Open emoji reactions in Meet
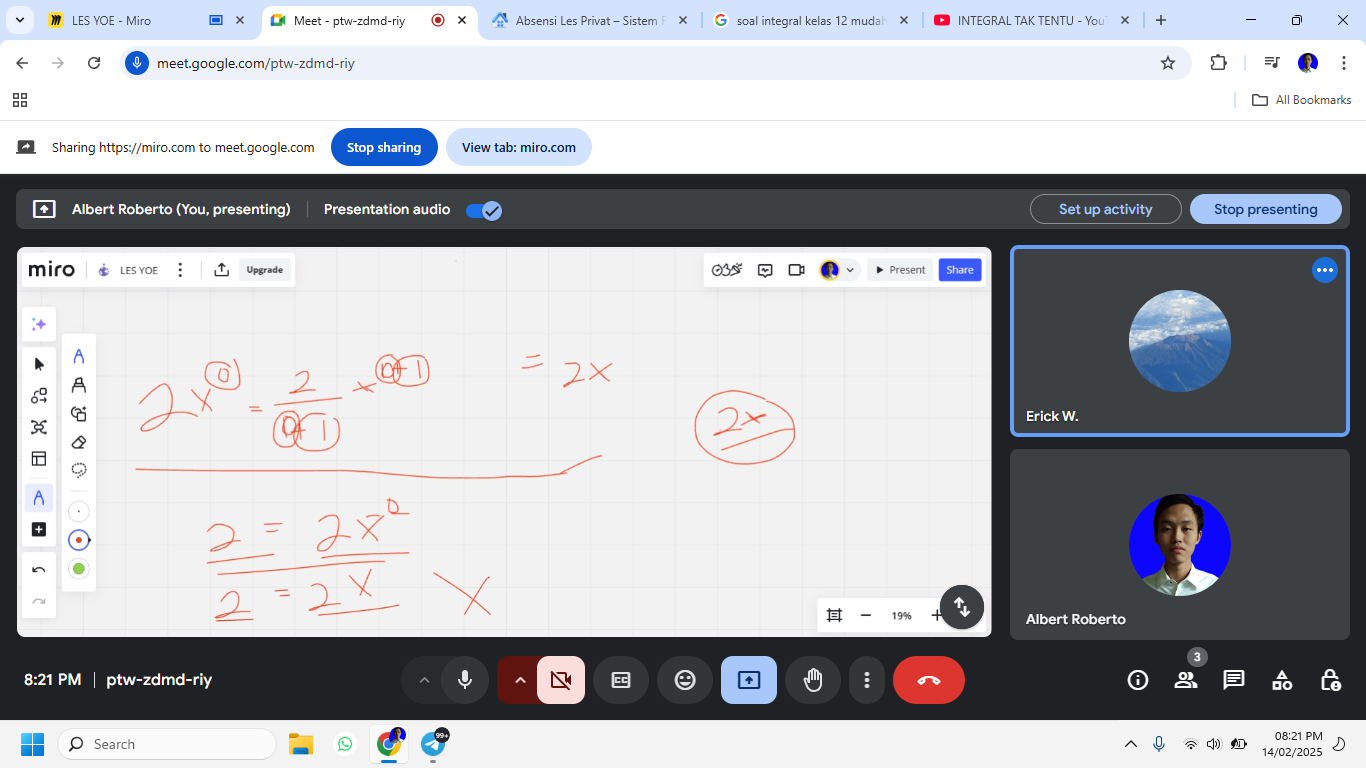Screen dimensions: 1366x768 pos(685,680)
